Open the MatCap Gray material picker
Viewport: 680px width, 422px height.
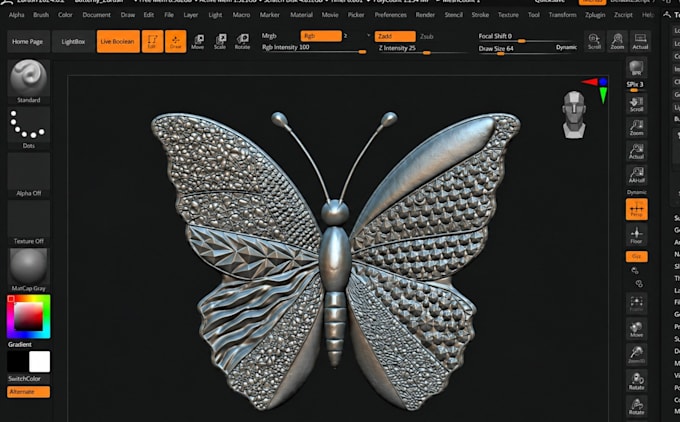click(29, 270)
